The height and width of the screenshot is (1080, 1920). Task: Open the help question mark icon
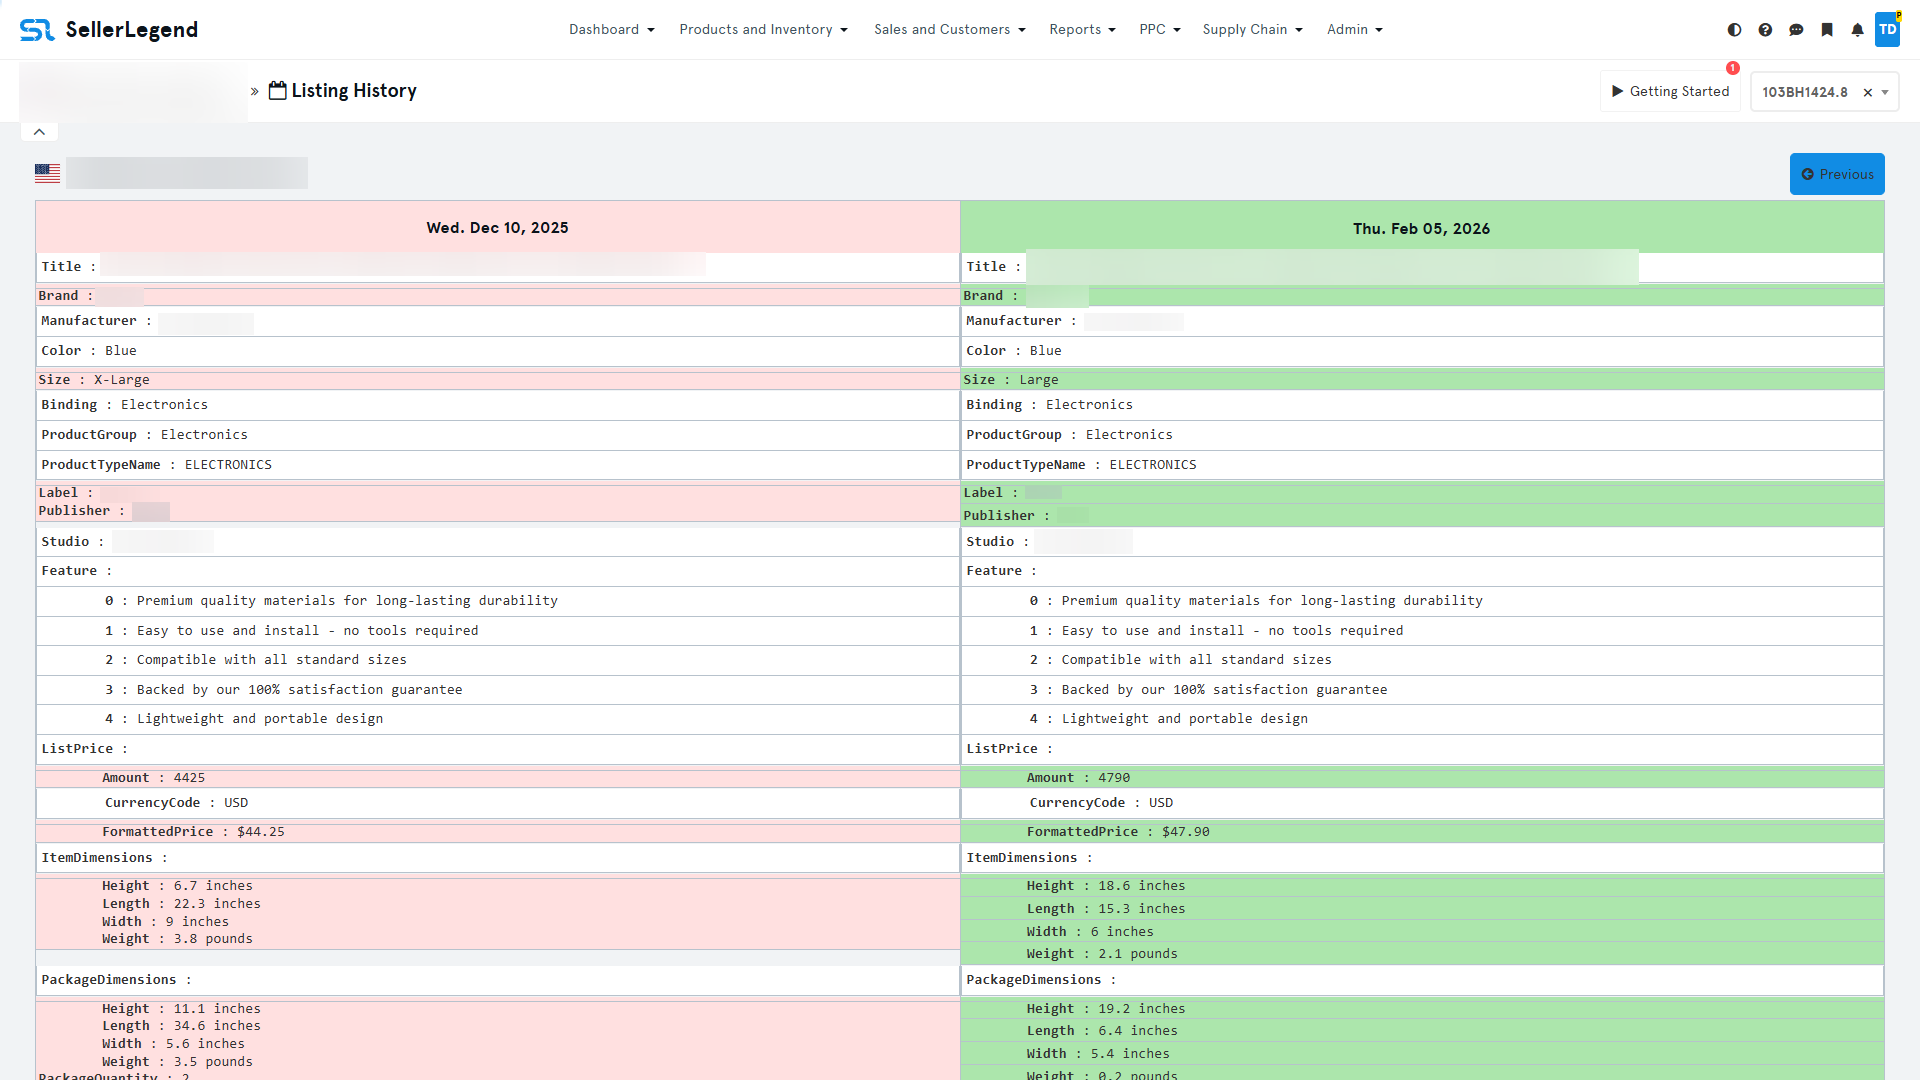click(1765, 30)
